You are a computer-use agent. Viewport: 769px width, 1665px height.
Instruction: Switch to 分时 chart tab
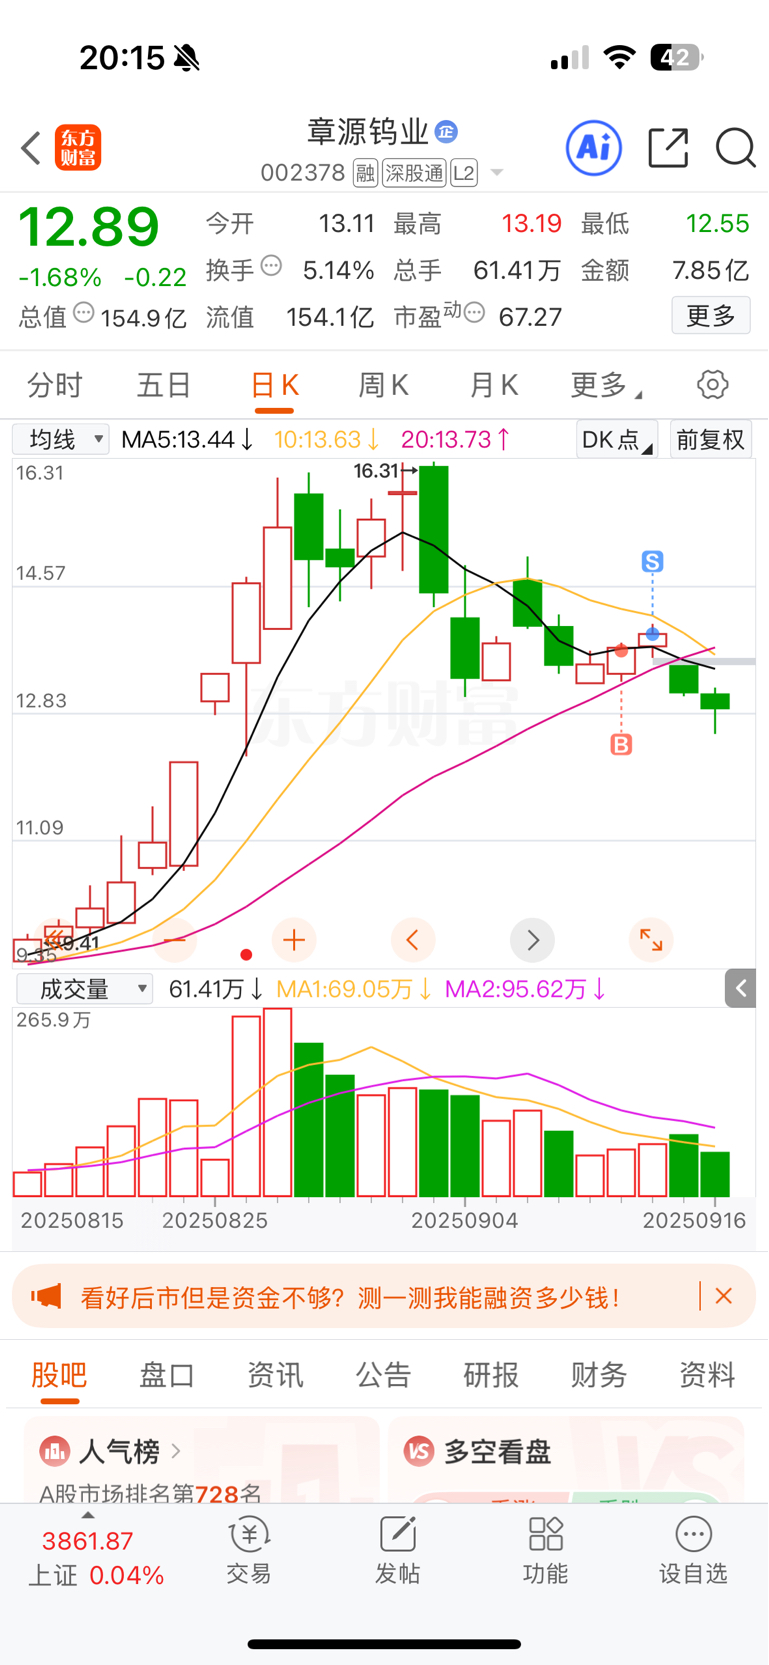[x=55, y=385]
